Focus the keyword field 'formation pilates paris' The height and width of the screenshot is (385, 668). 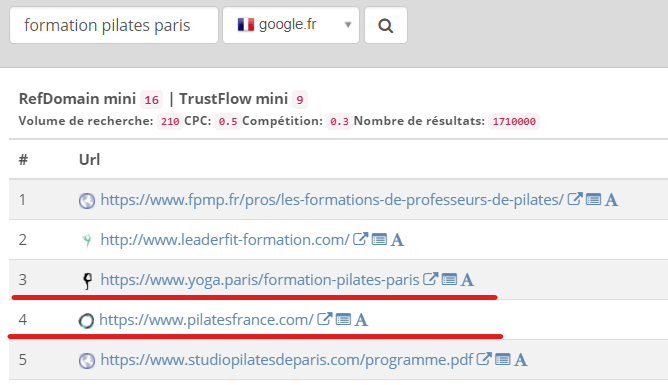pyautogui.click(x=114, y=25)
